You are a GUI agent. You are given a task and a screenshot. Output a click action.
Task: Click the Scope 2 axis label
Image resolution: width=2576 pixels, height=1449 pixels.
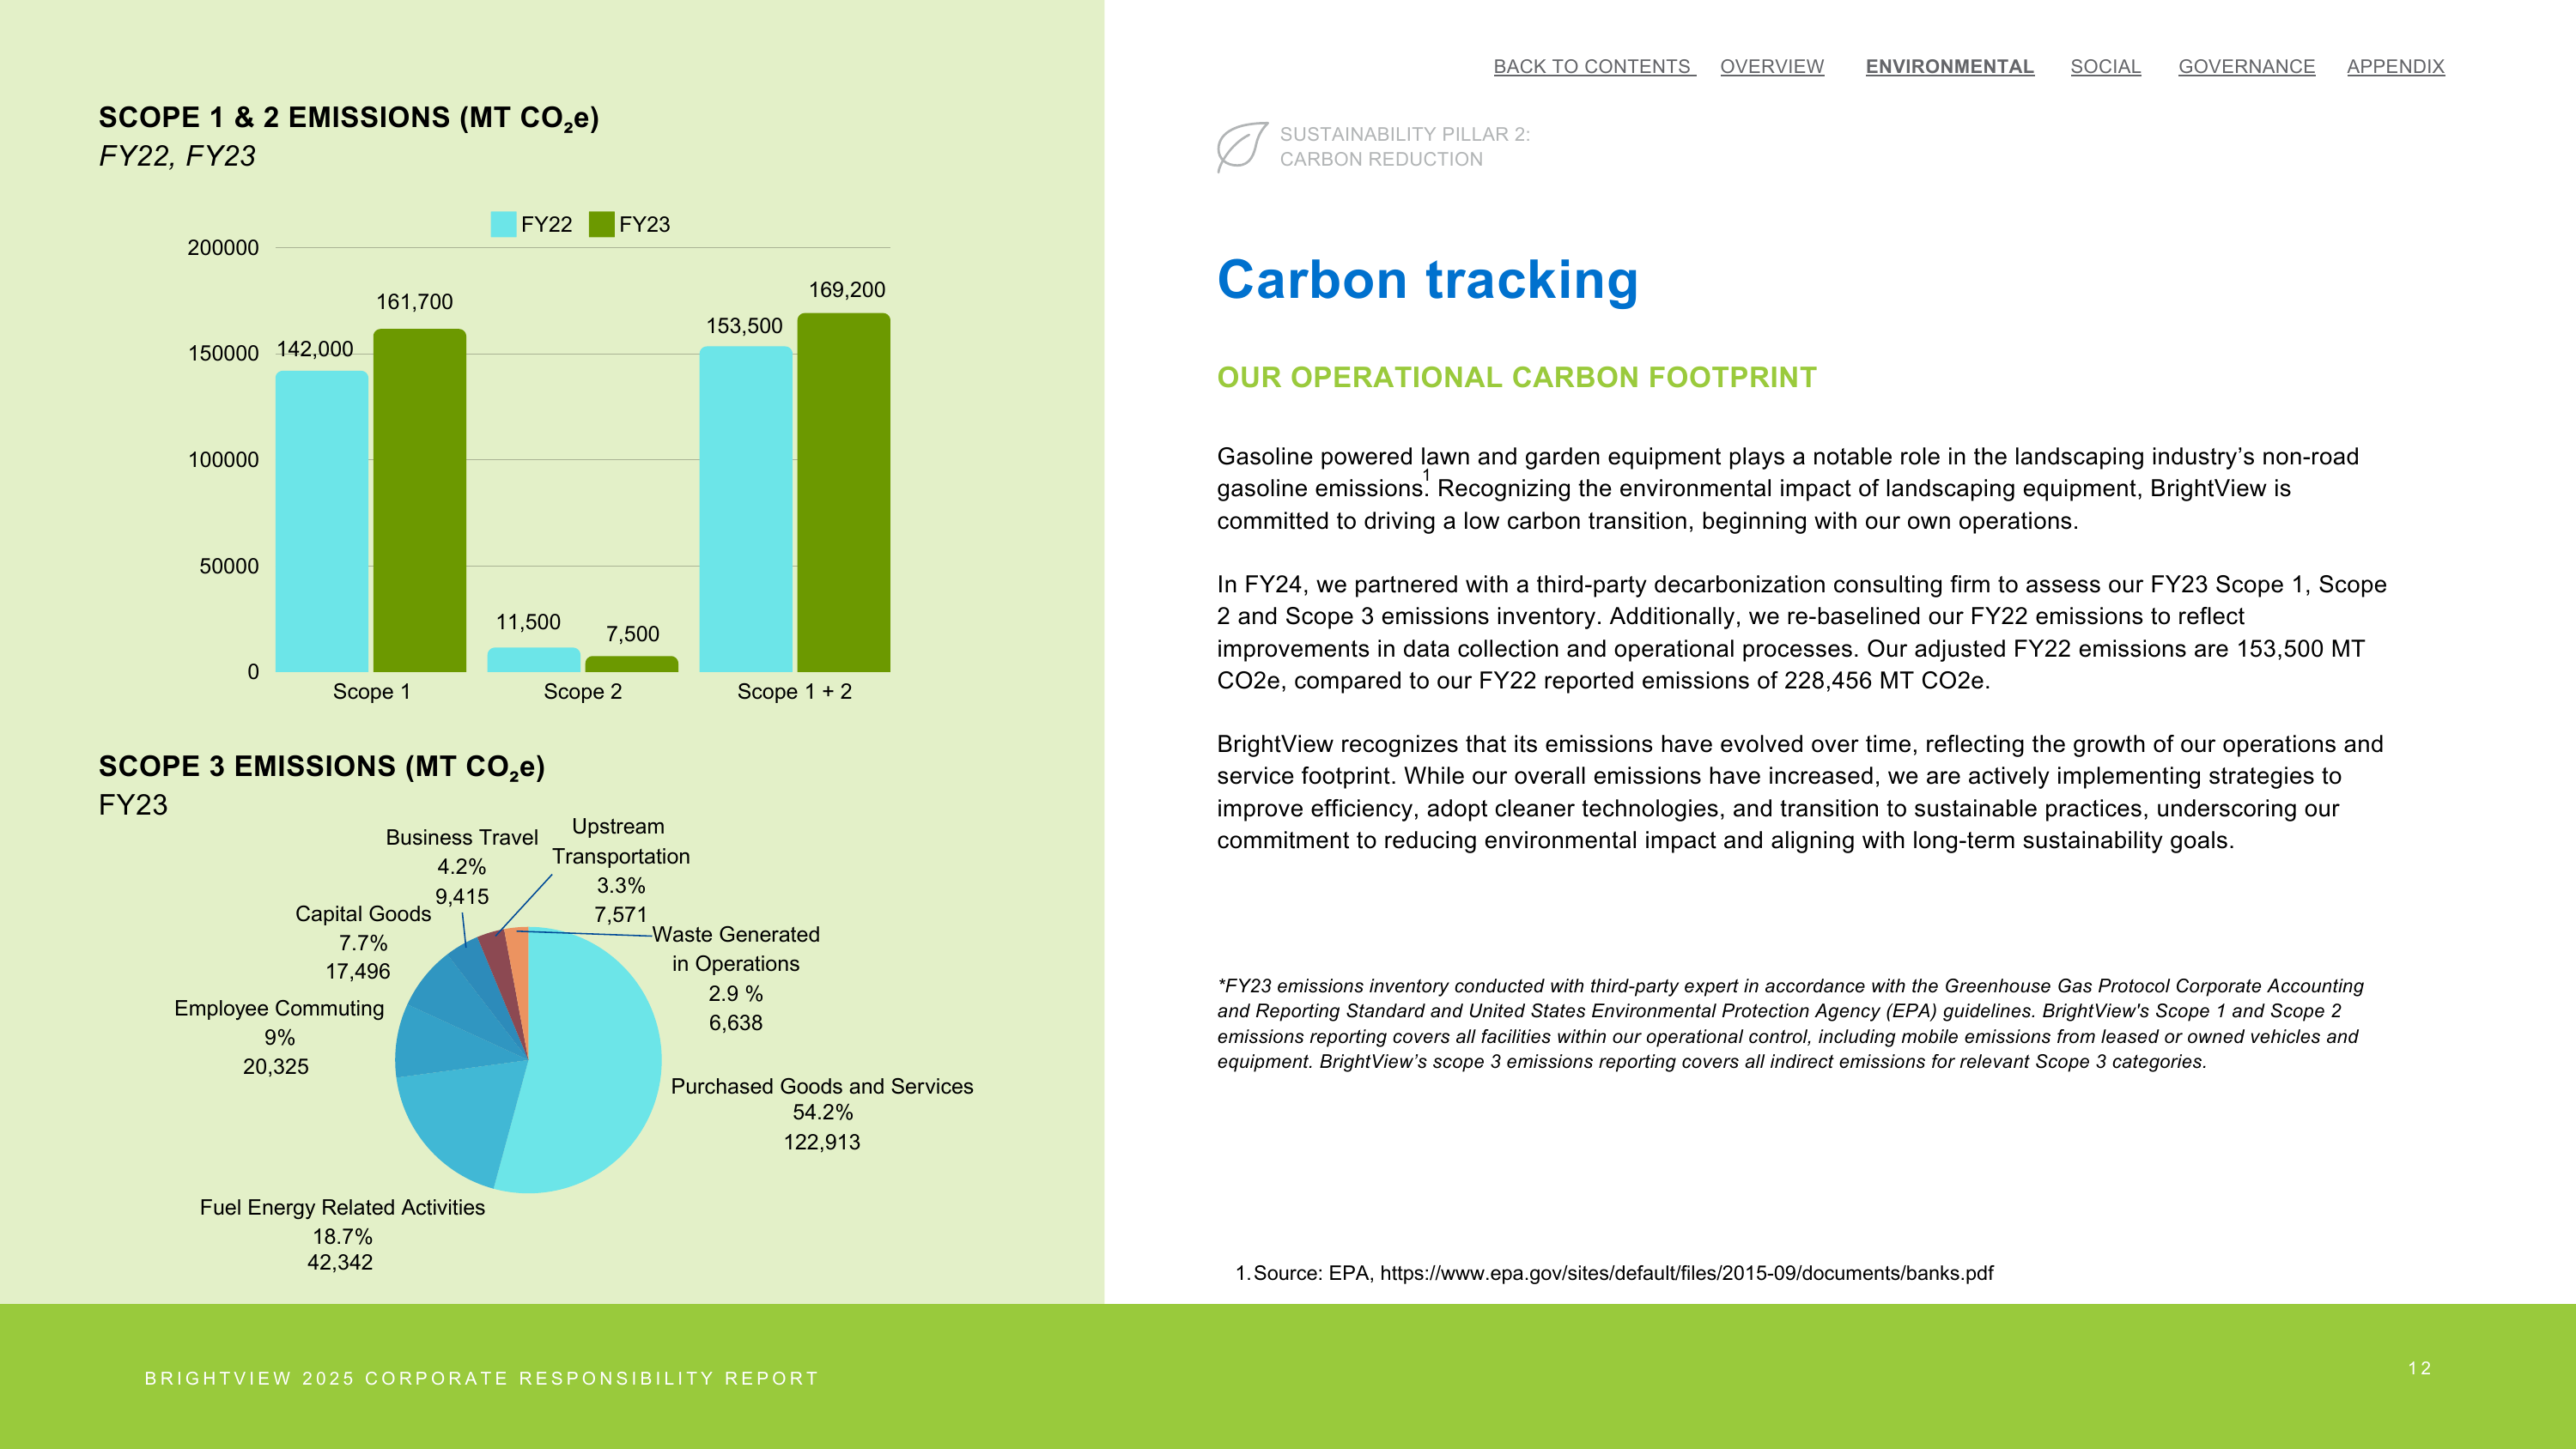(582, 692)
